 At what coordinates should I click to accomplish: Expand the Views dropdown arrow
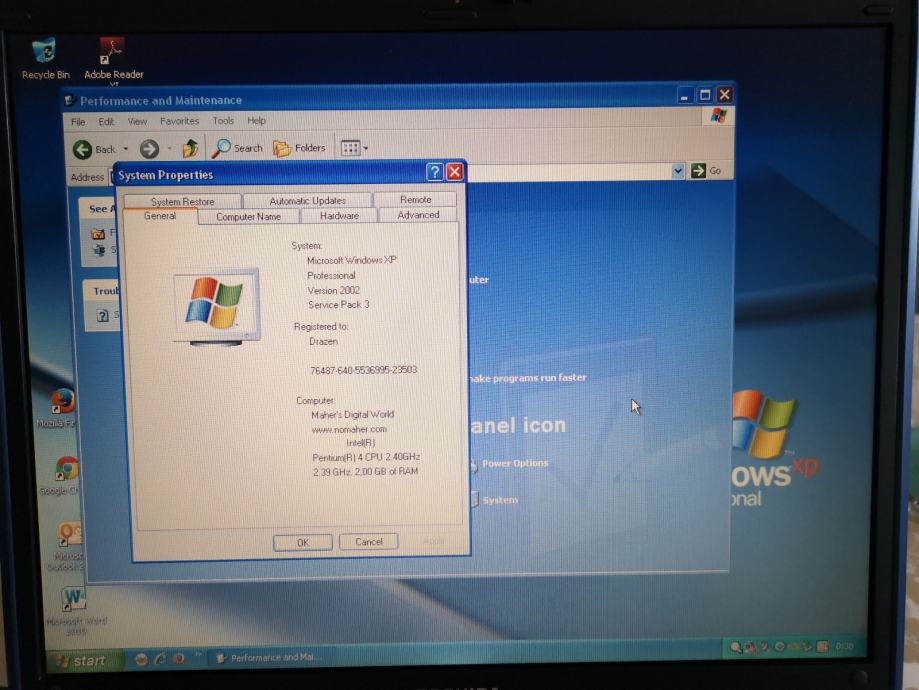coord(366,148)
